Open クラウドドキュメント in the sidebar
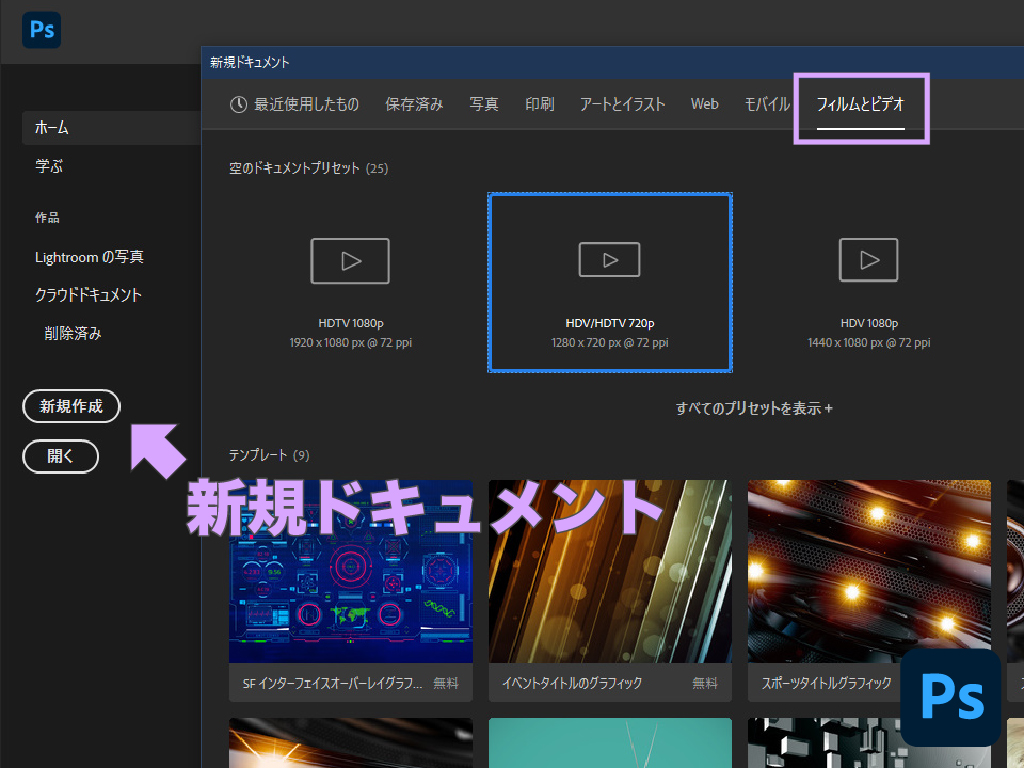This screenshot has width=1024, height=768. [88, 295]
